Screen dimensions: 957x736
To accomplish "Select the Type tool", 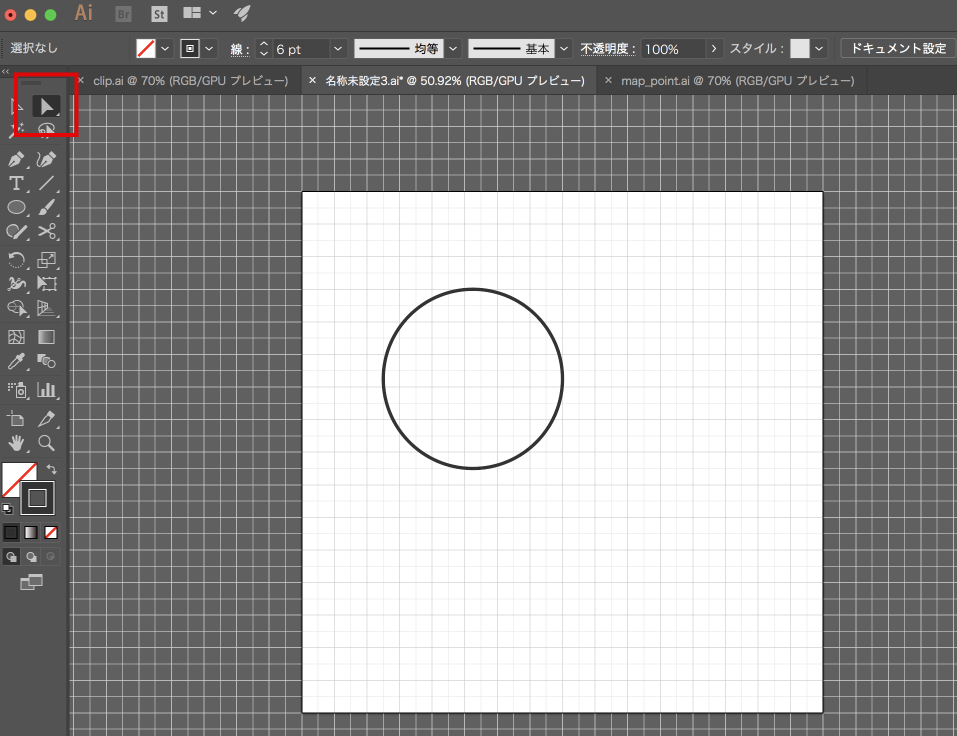I will click(16, 183).
